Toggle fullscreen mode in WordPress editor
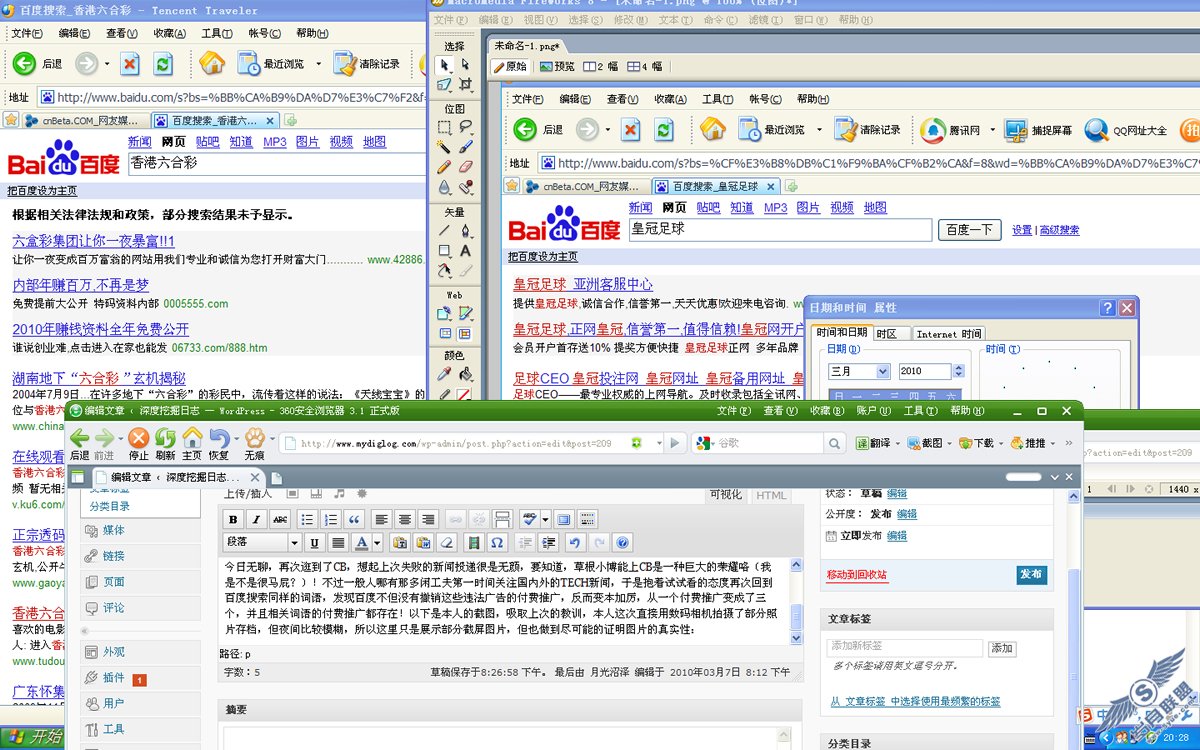 tap(563, 519)
